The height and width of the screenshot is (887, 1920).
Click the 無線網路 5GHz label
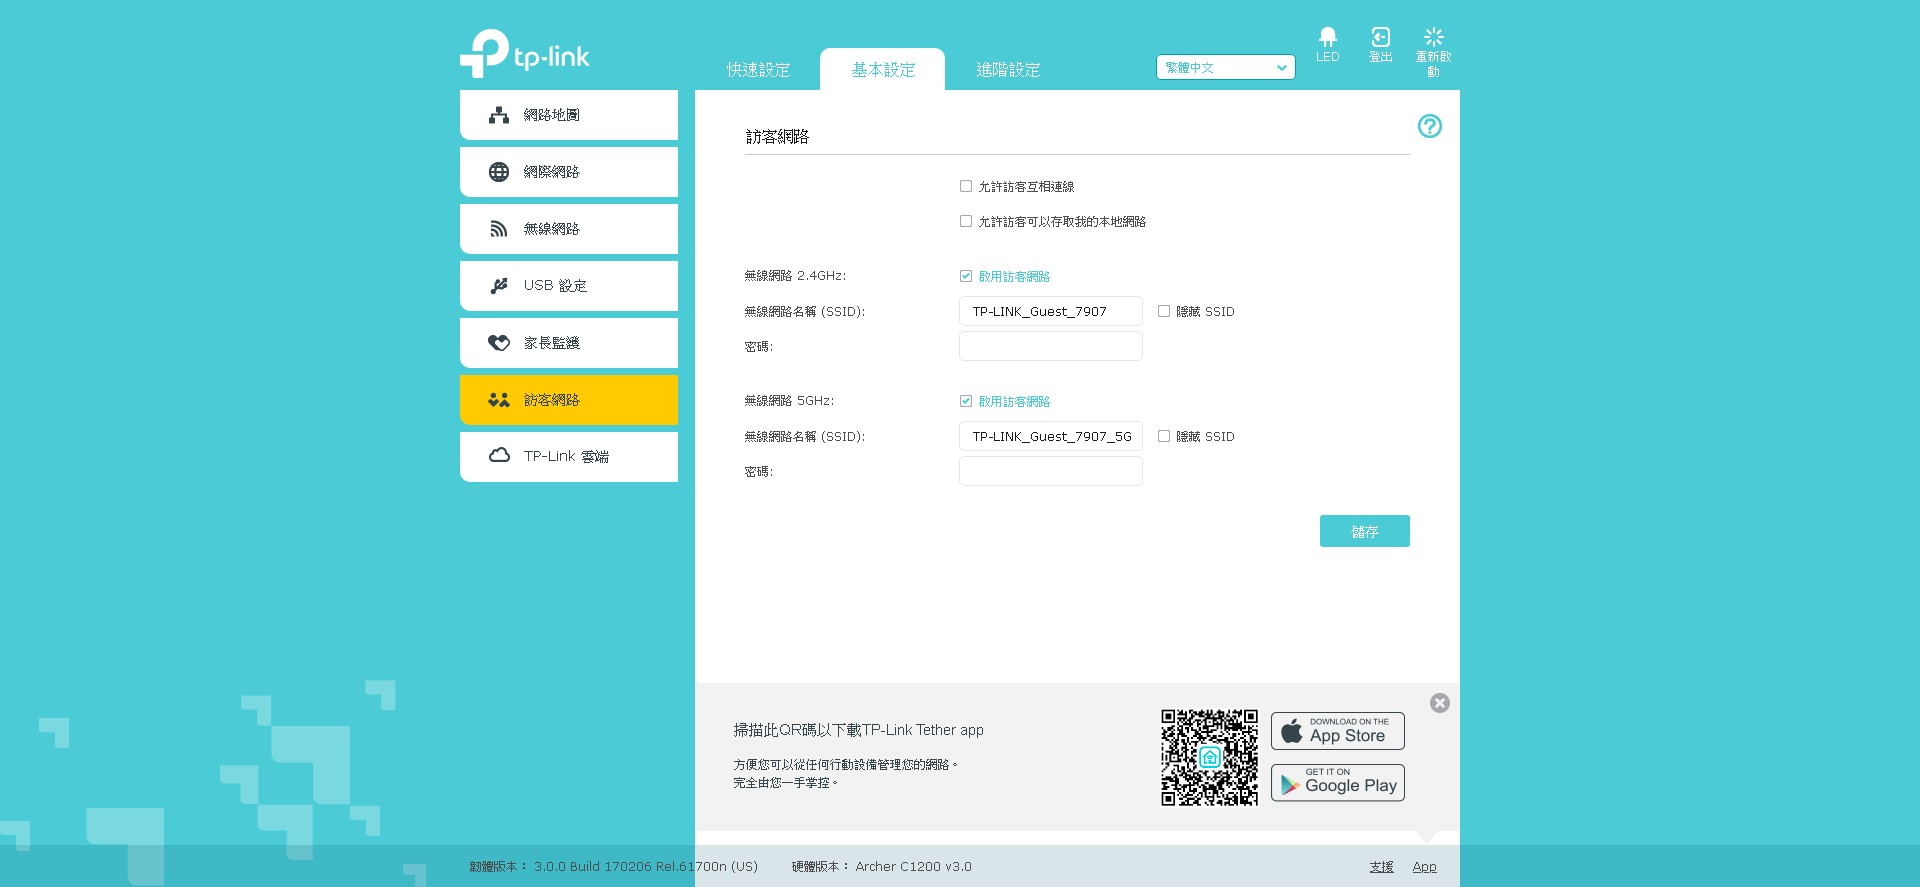[x=789, y=401]
